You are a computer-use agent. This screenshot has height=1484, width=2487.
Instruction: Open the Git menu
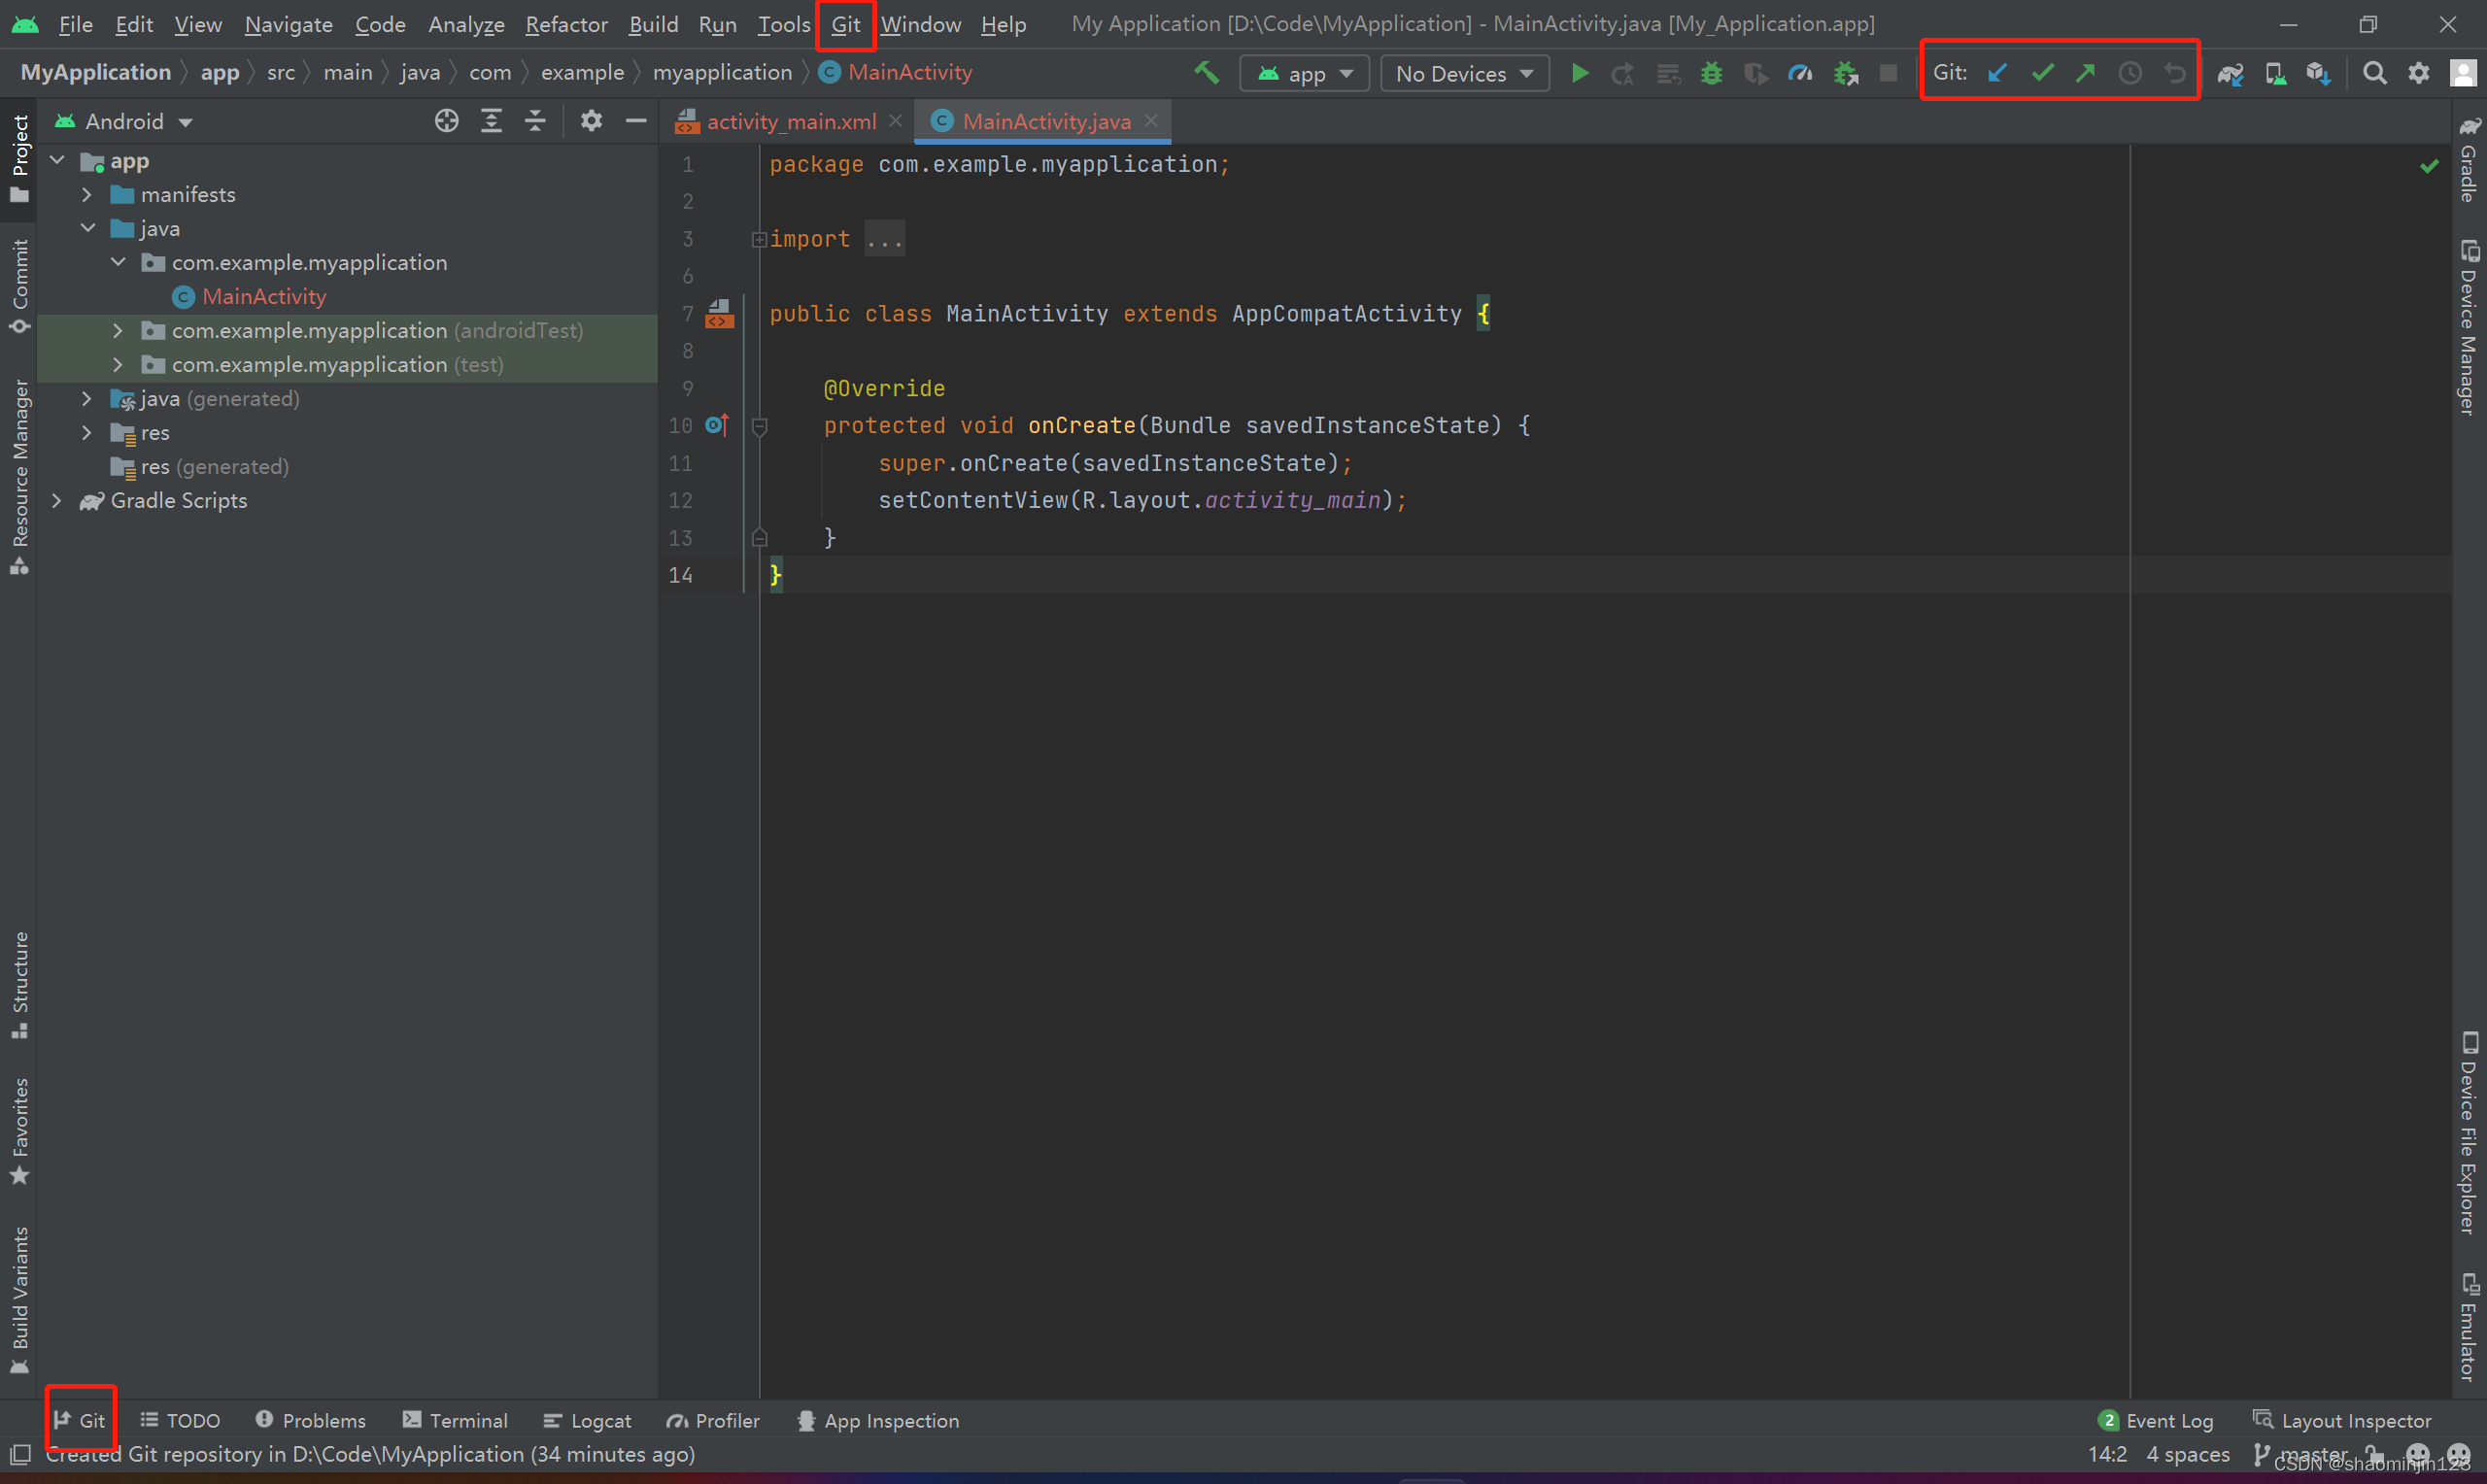click(x=845, y=24)
